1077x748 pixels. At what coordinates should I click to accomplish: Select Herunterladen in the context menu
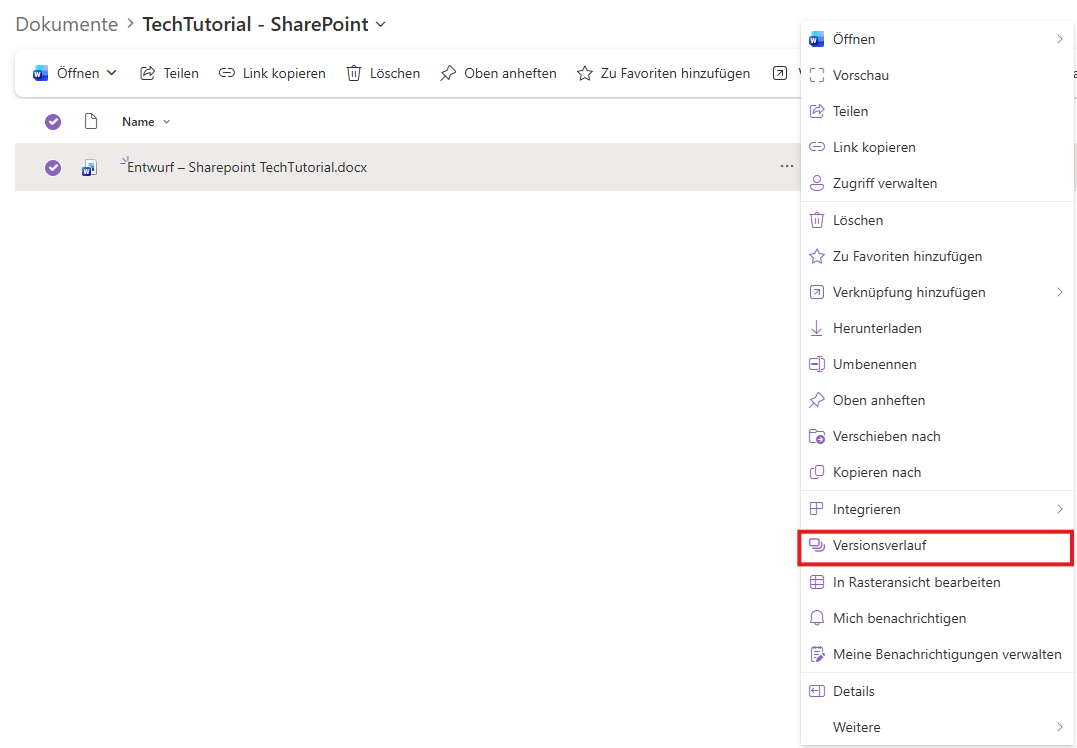938,328
